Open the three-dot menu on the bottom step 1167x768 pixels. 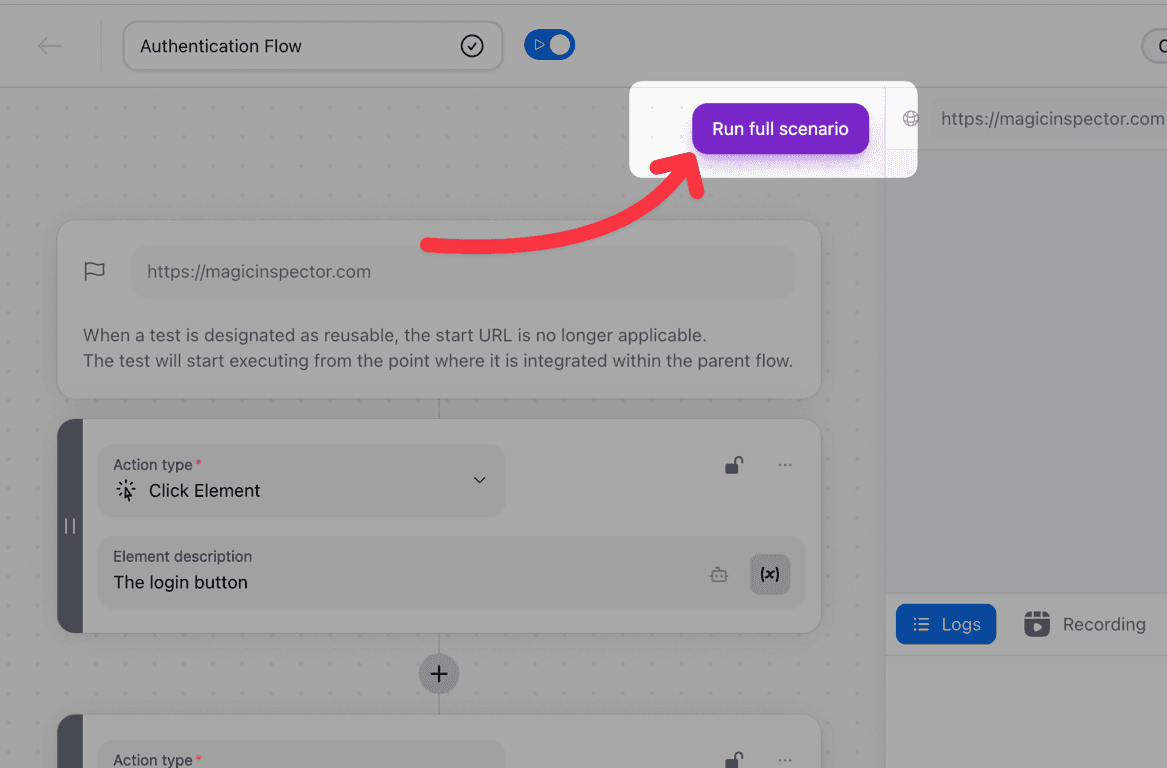coord(785,760)
